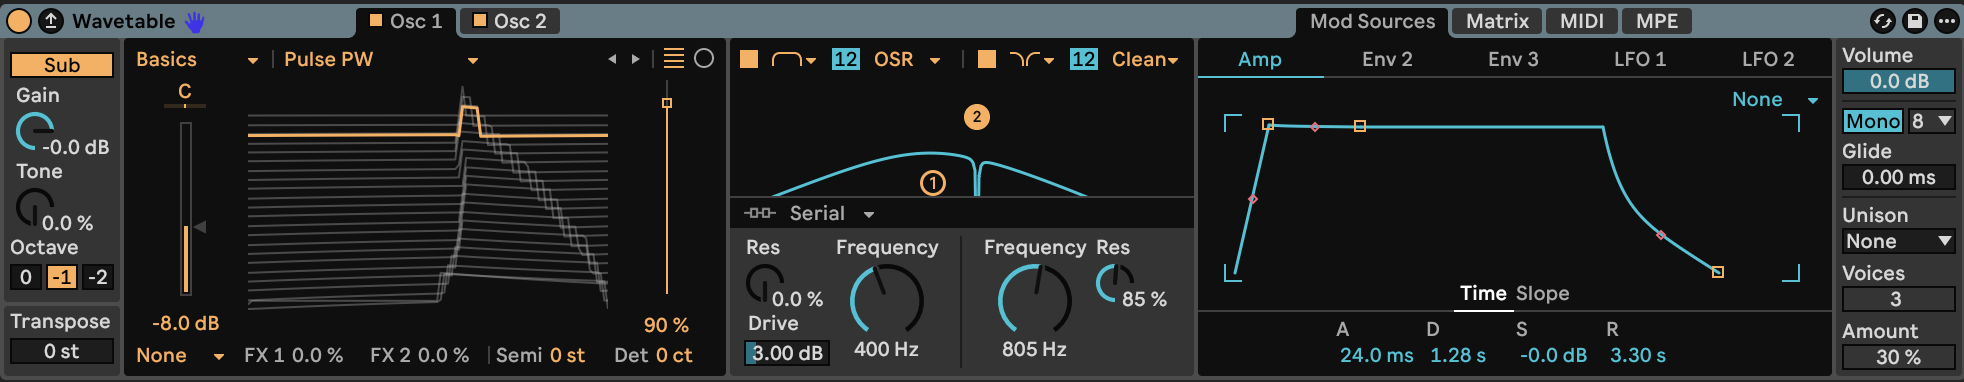
Task: Toggle filter 1 on/off square
Action: coord(748,60)
